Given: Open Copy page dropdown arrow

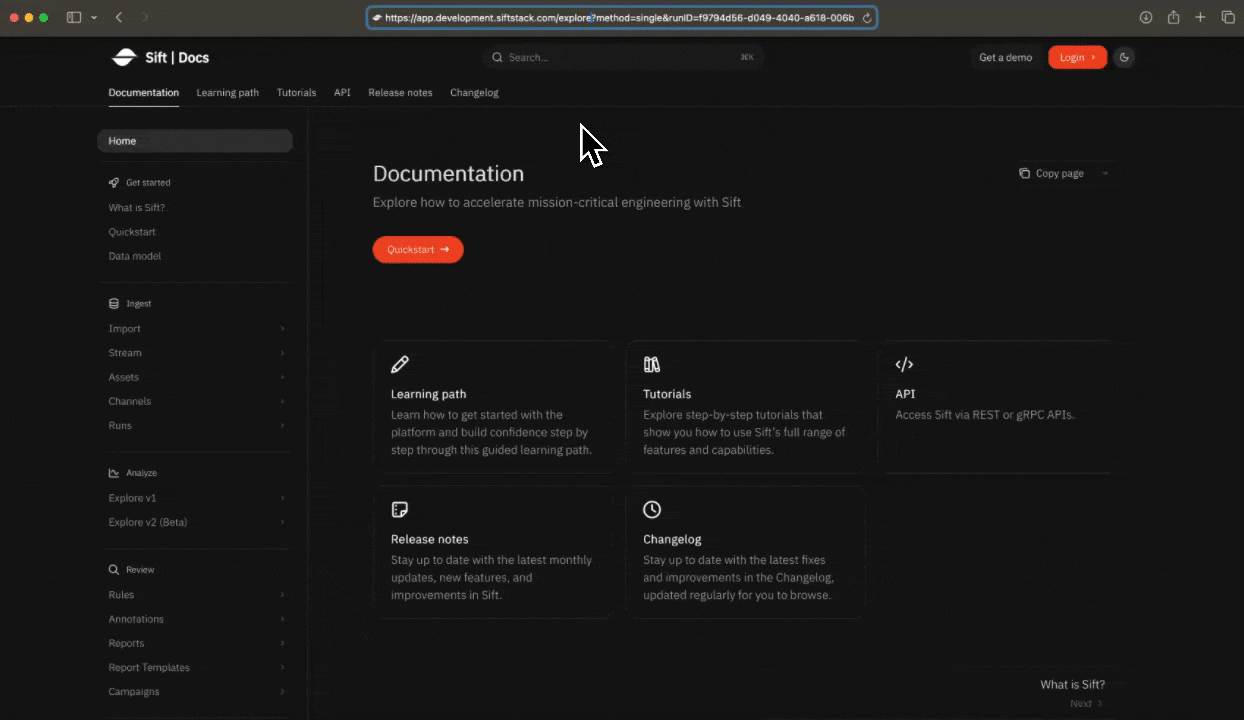Looking at the screenshot, I should point(1105,174).
